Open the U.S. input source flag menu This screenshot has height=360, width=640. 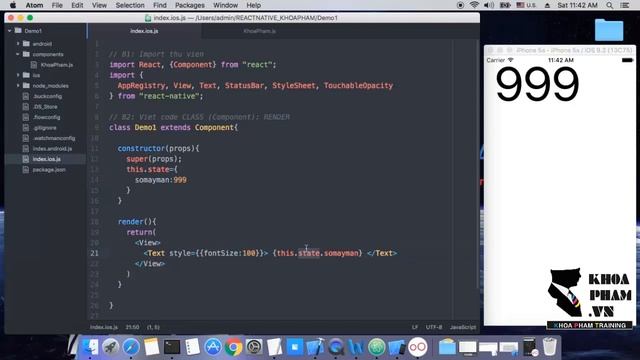[x=526, y=5]
